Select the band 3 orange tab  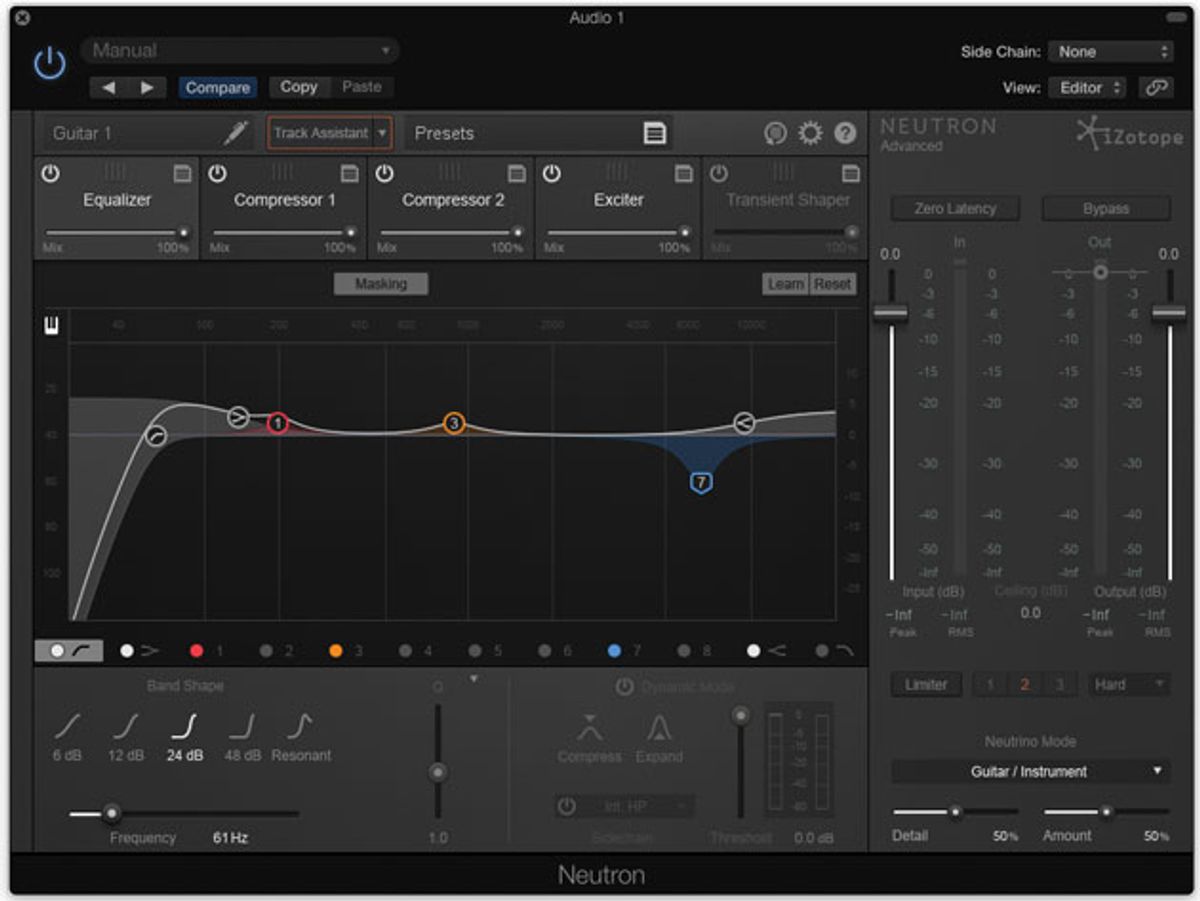pyautogui.click(x=336, y=651)
